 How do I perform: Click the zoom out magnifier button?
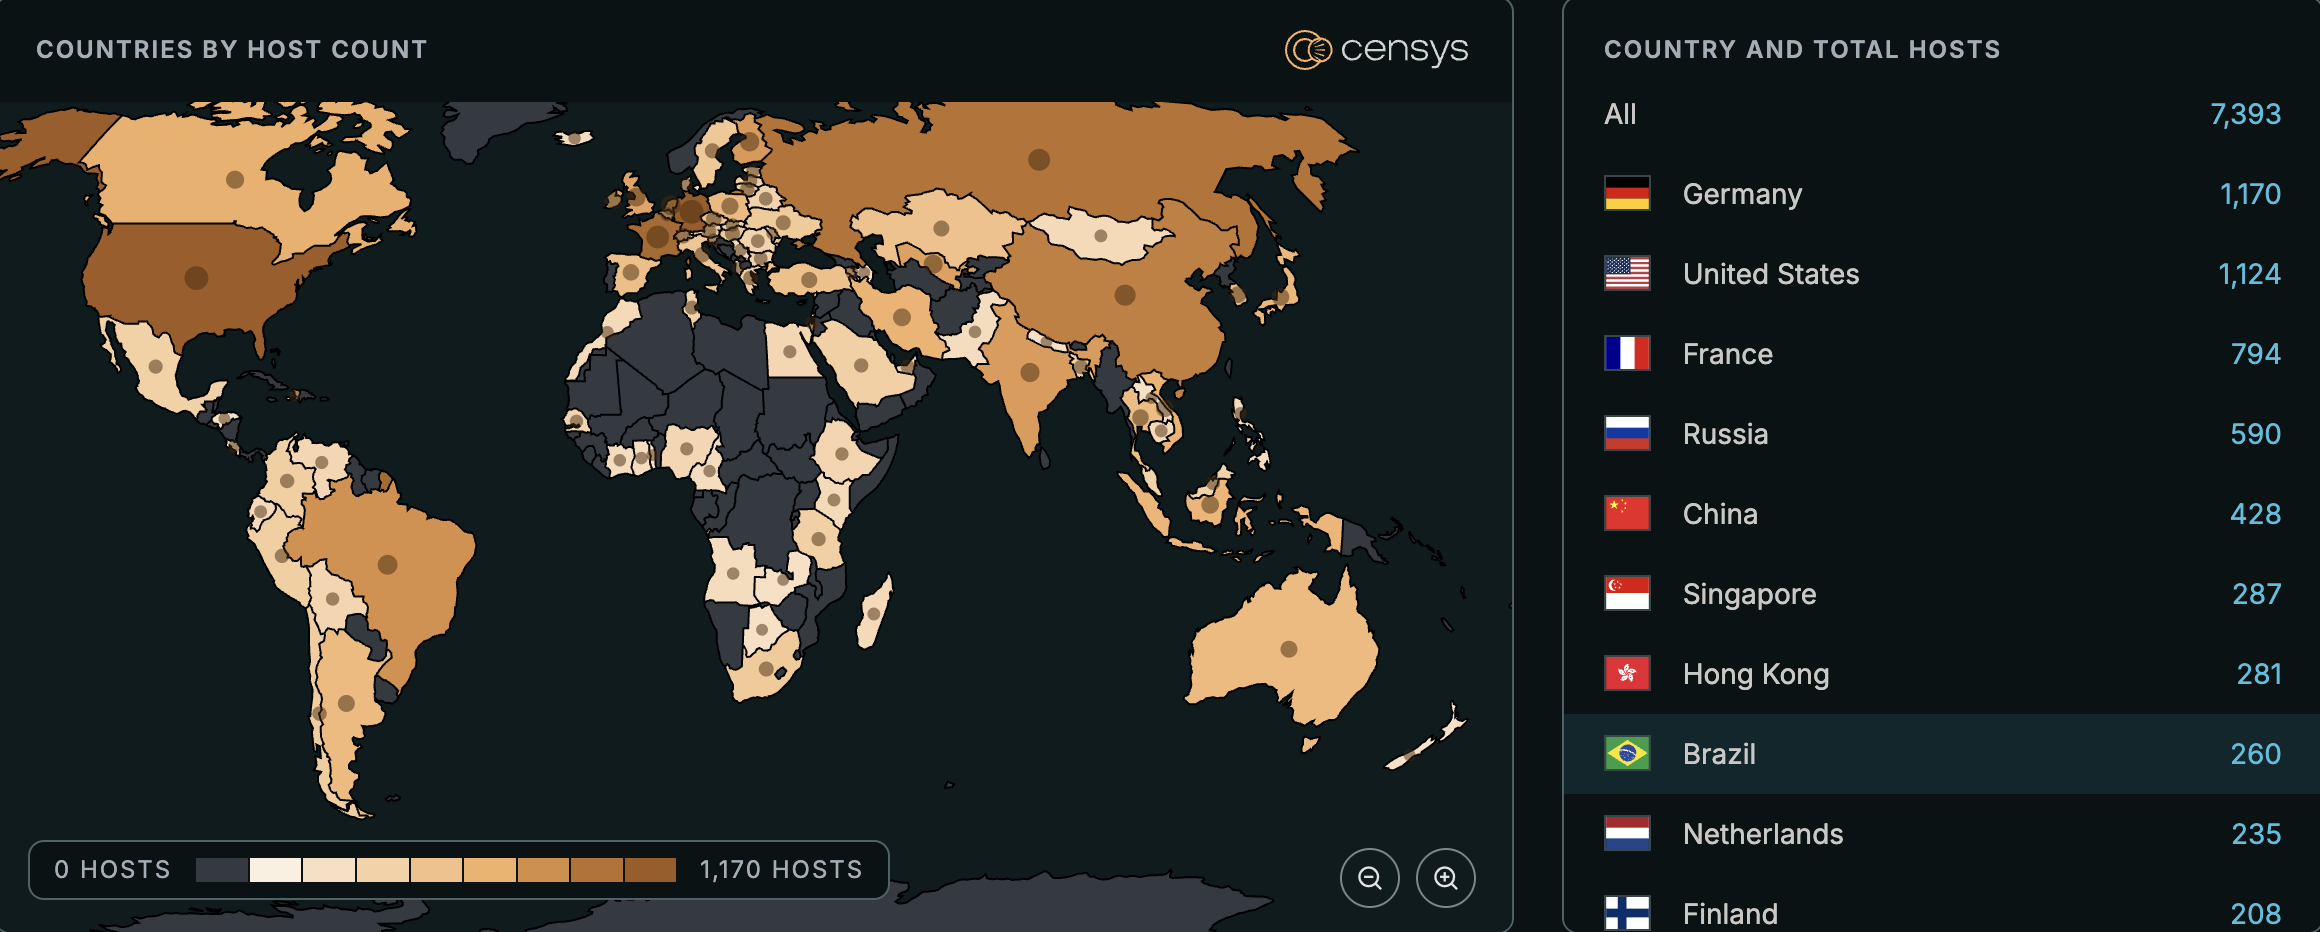1369,878
